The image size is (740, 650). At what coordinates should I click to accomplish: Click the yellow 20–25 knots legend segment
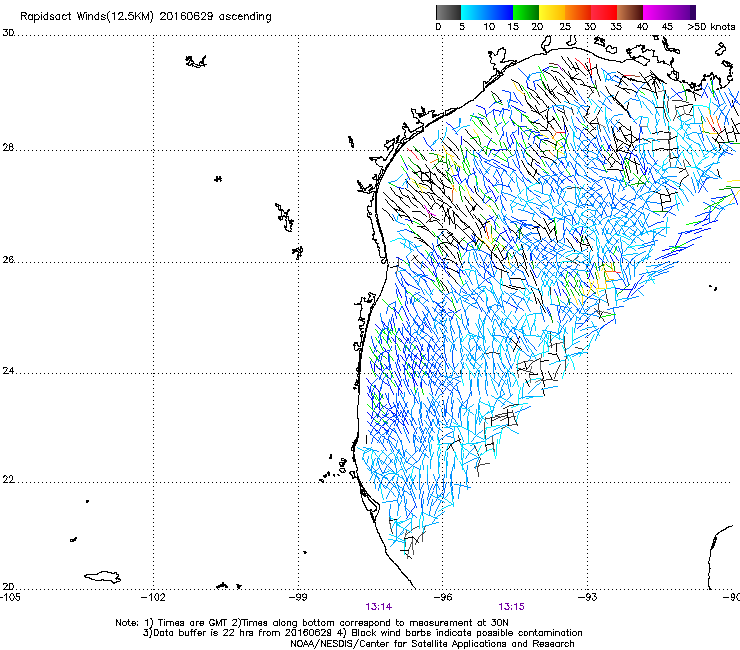click(552, 12)
